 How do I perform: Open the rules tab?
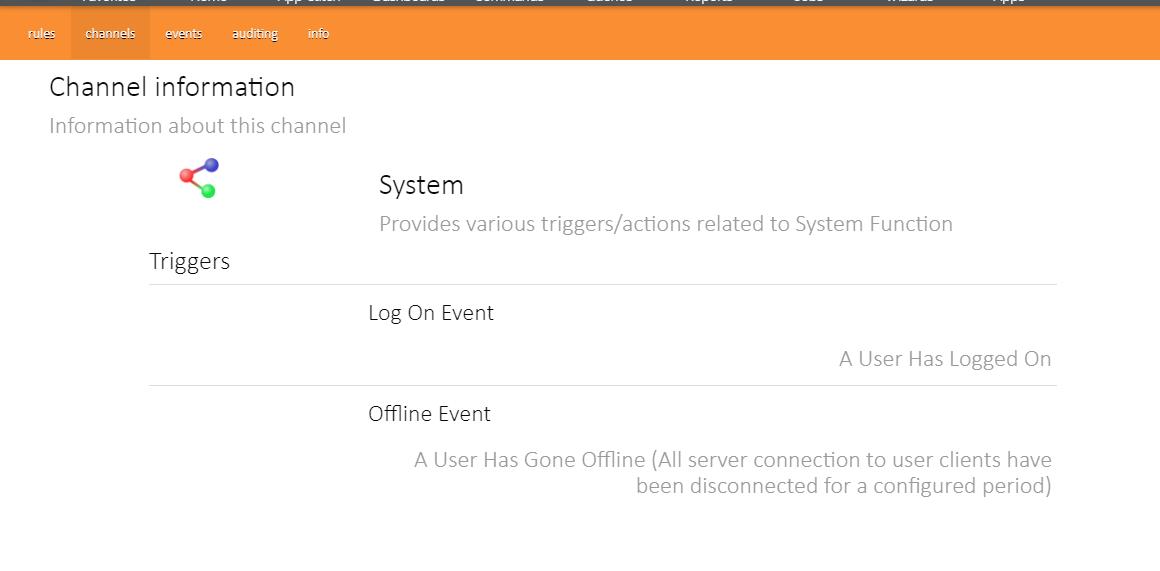pyautogui.click(x=42, y=34)
